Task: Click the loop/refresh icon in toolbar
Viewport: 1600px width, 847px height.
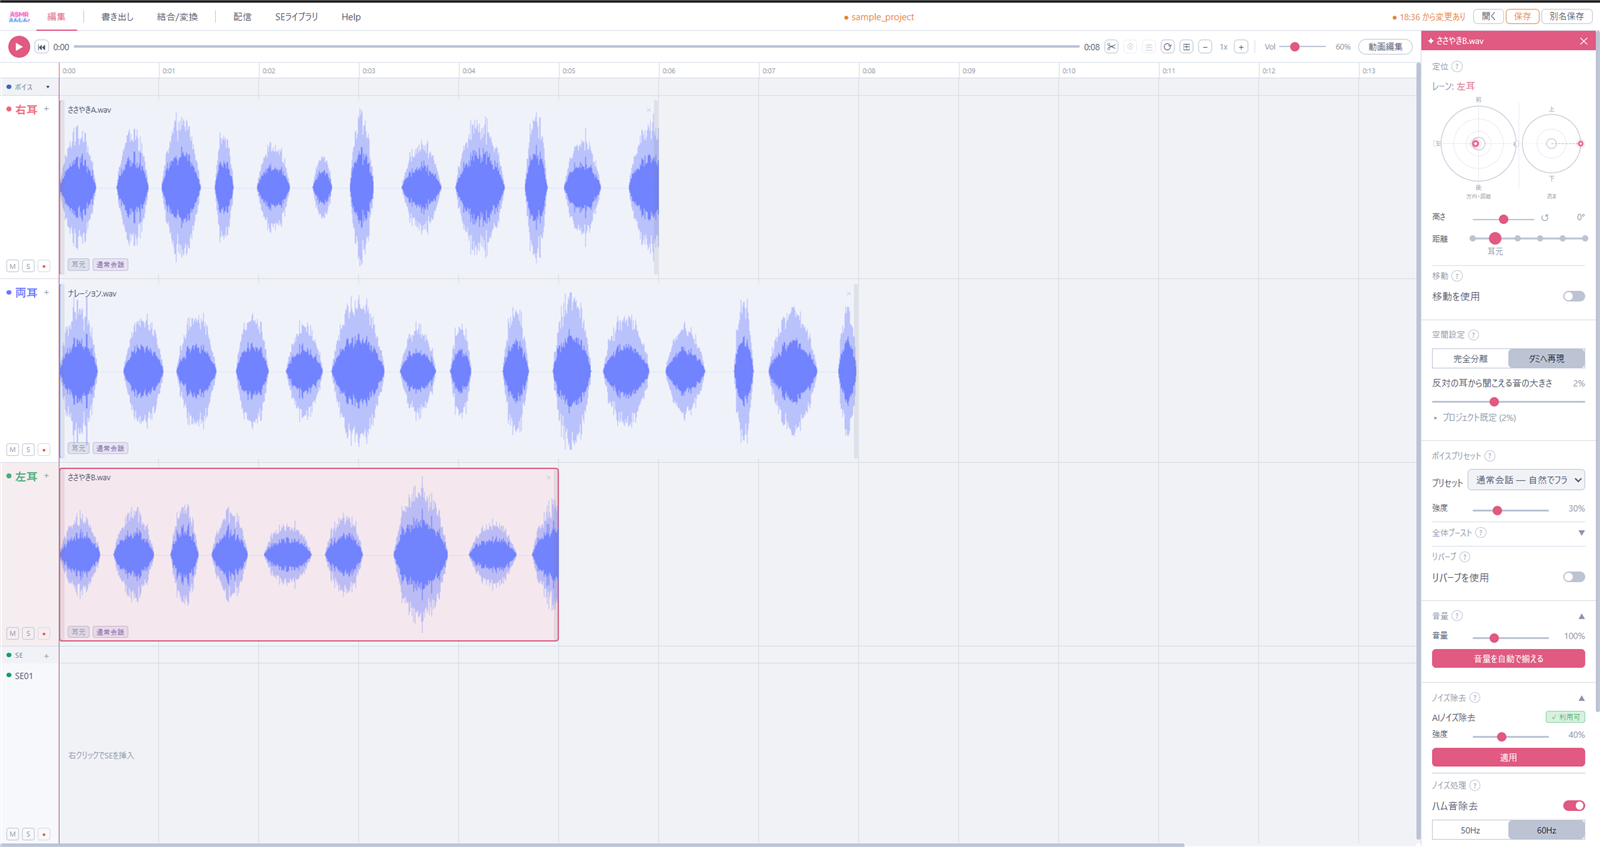Action: pyautogui.click(x=1167, y=47)
